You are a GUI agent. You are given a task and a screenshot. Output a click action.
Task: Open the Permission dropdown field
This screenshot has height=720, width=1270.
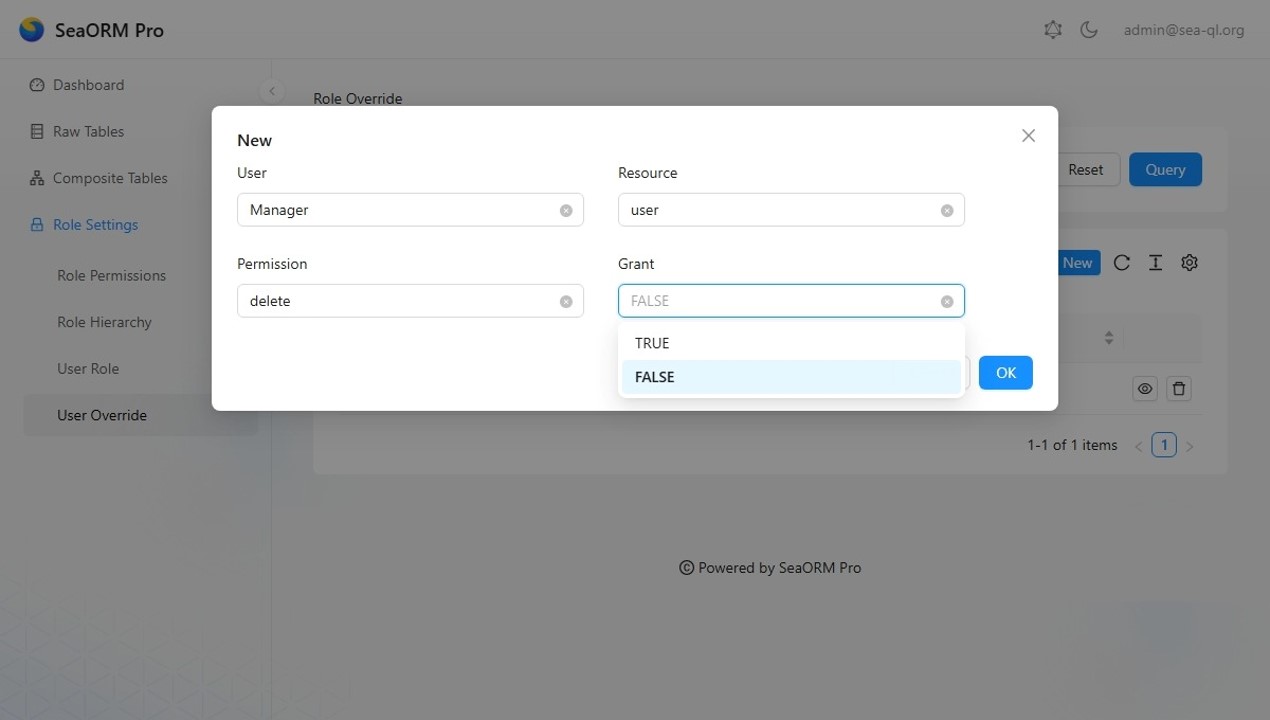[x=400, y=301]
